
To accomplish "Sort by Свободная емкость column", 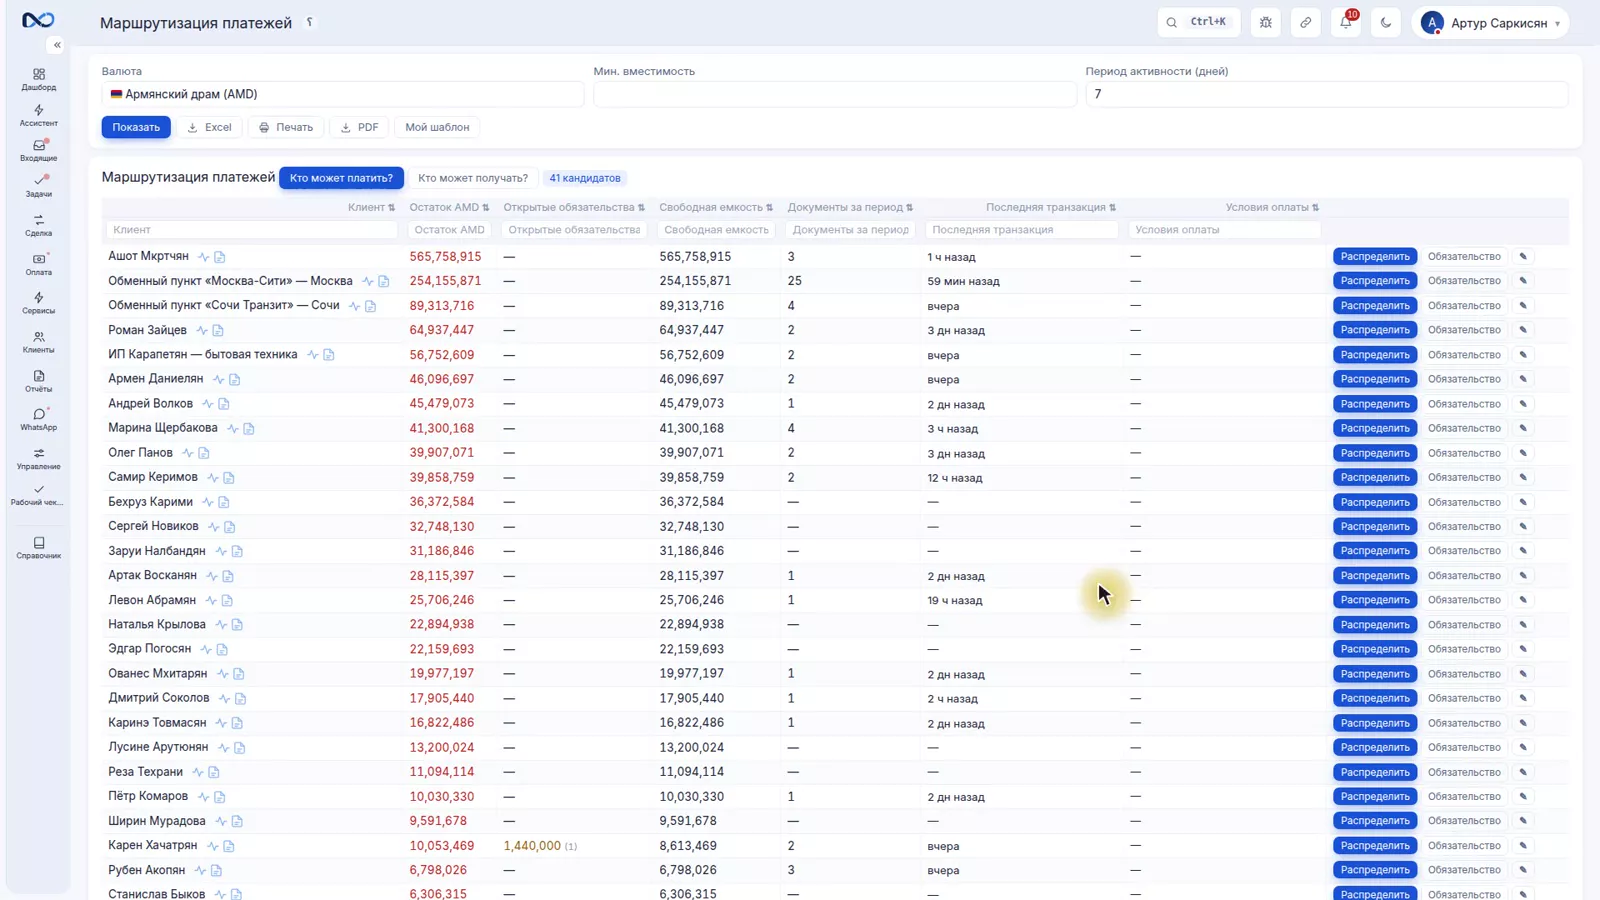I will coord(716,207).
